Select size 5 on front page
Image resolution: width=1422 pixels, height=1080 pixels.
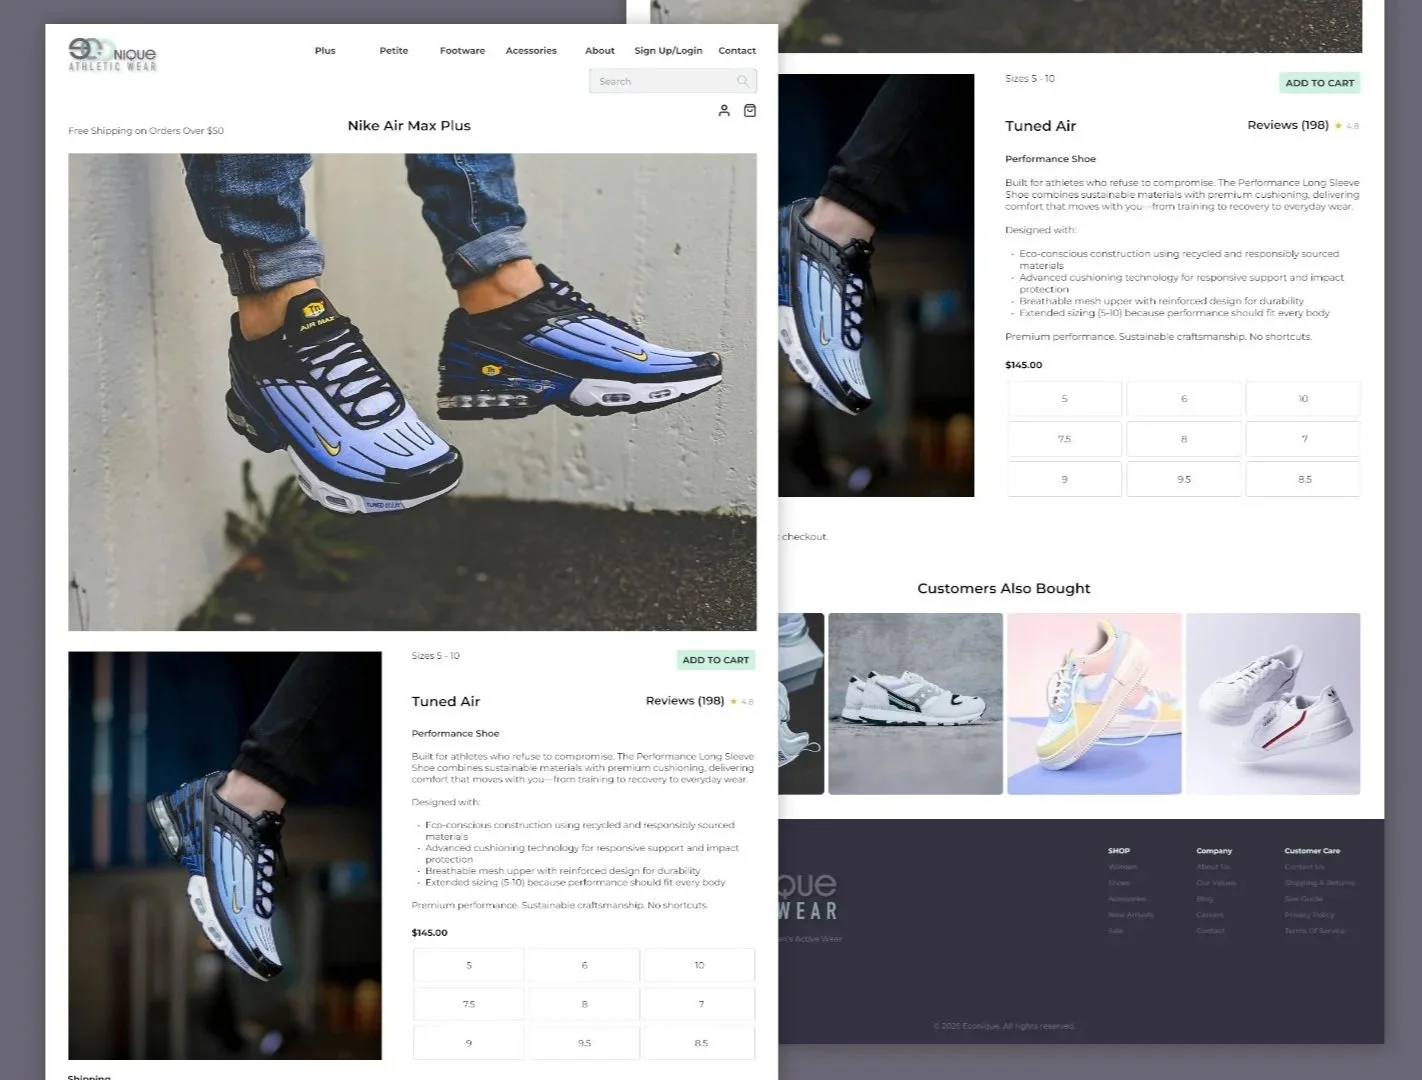click(x=469, y=965)
